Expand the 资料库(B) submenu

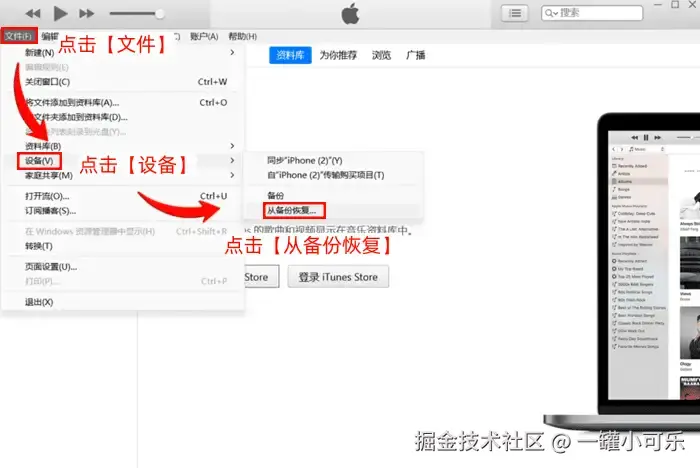pos(123,146)
